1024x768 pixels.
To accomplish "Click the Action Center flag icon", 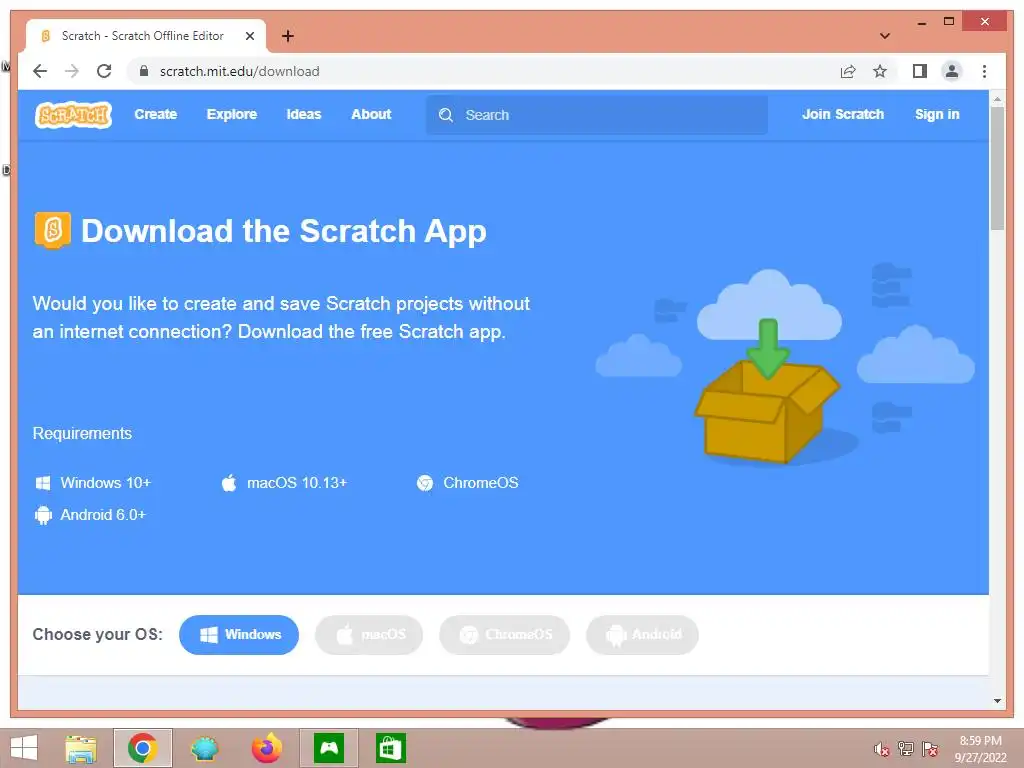I will point(930,749).
